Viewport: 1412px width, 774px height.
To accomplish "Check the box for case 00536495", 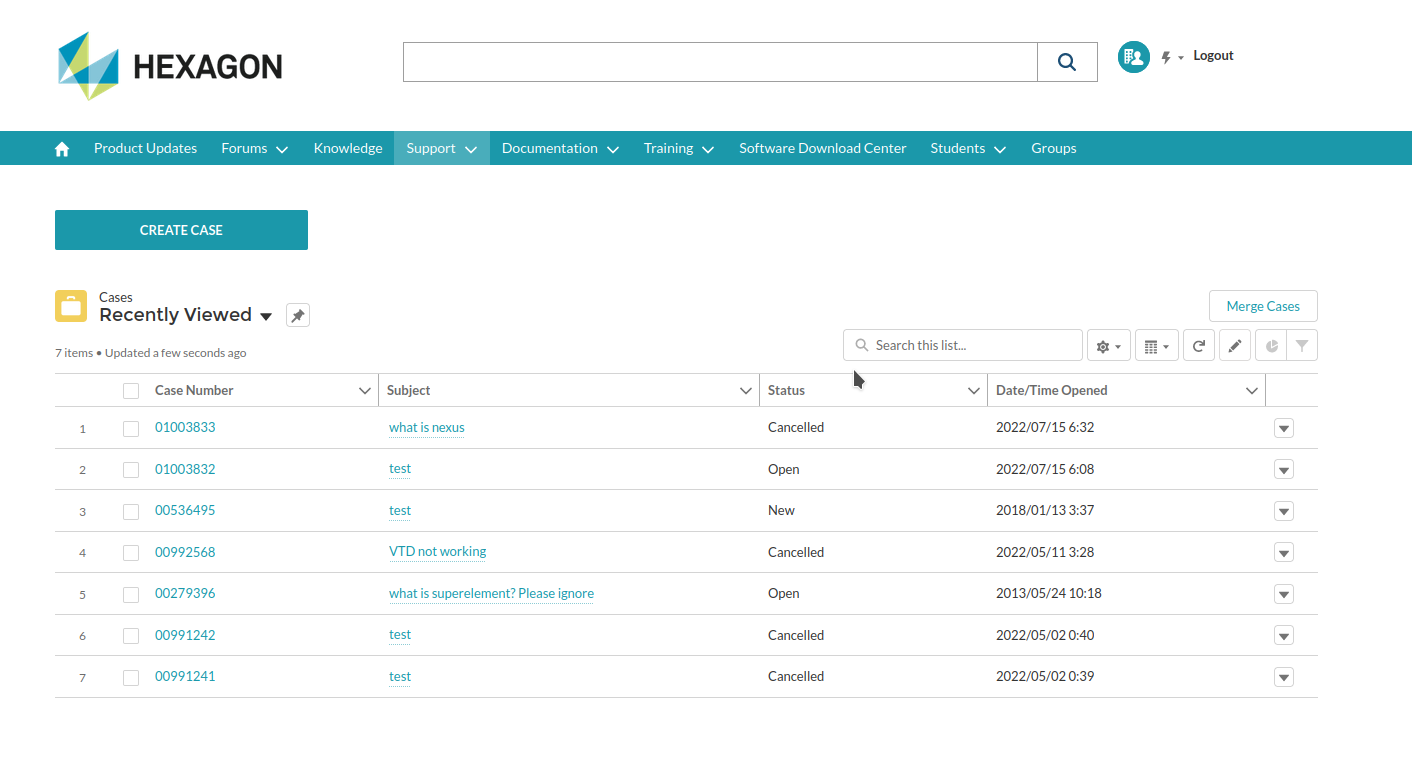I will click(x=131, y=511).
